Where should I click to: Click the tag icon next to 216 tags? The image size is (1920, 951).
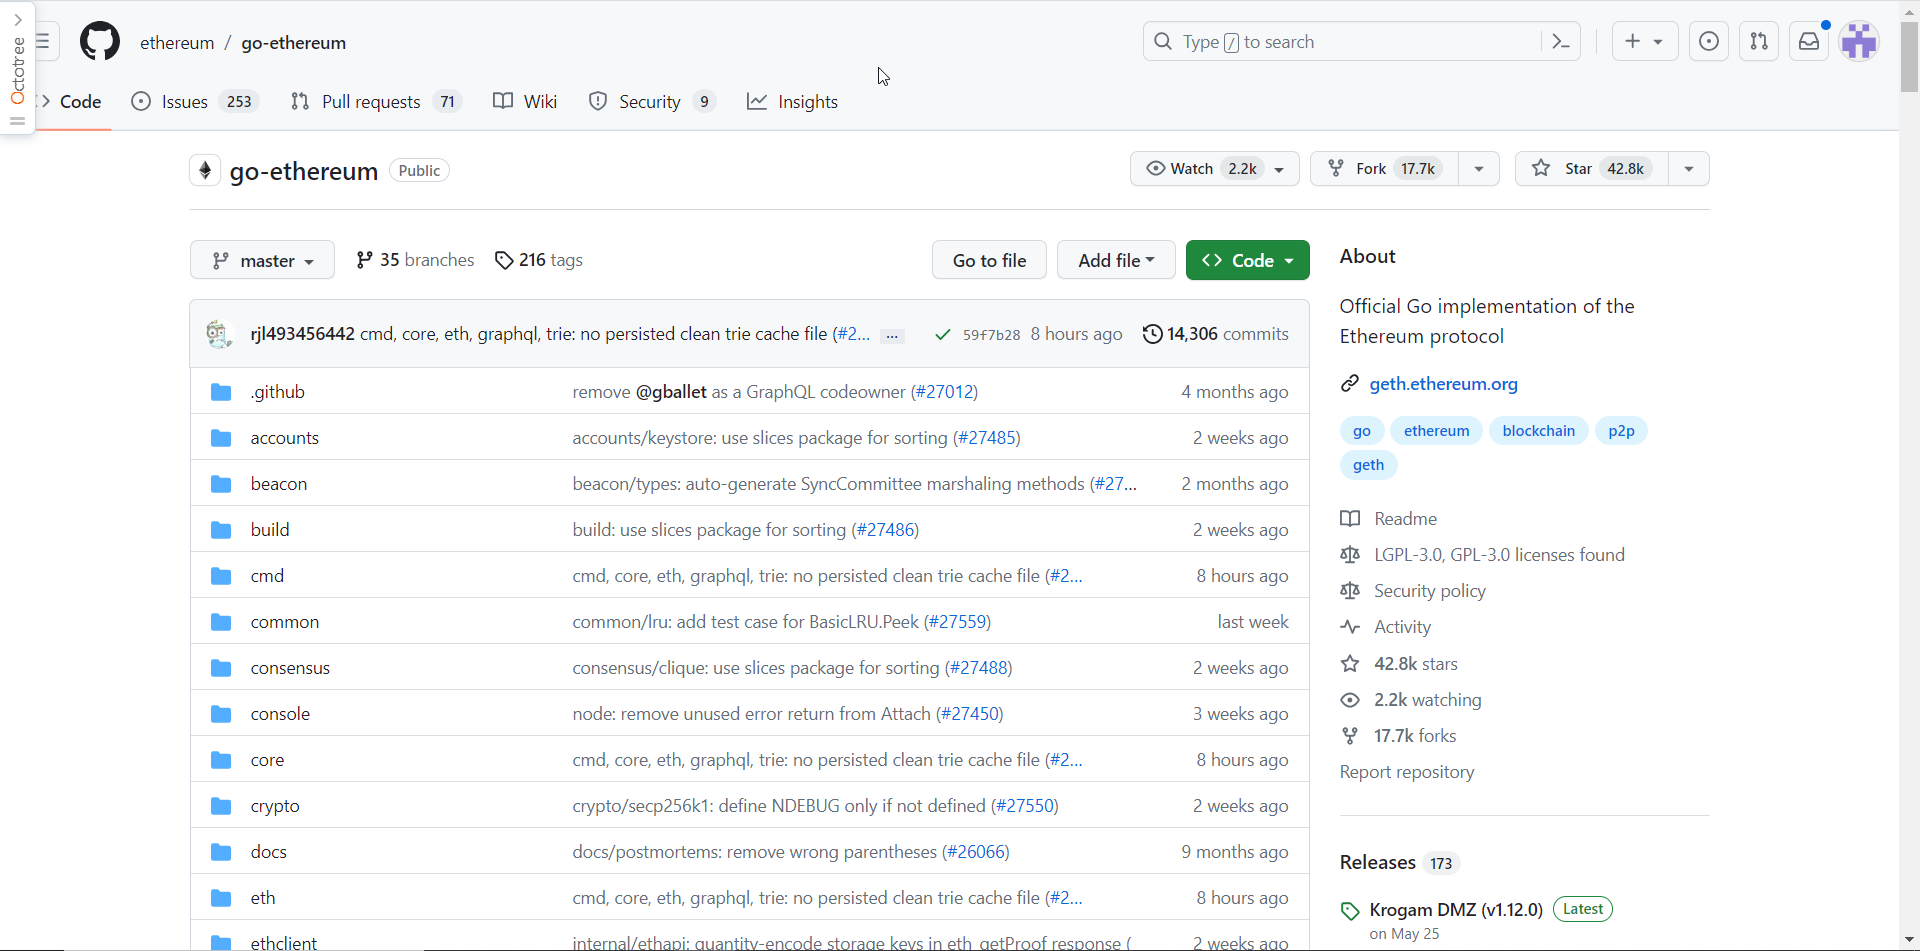click(504, 260)
